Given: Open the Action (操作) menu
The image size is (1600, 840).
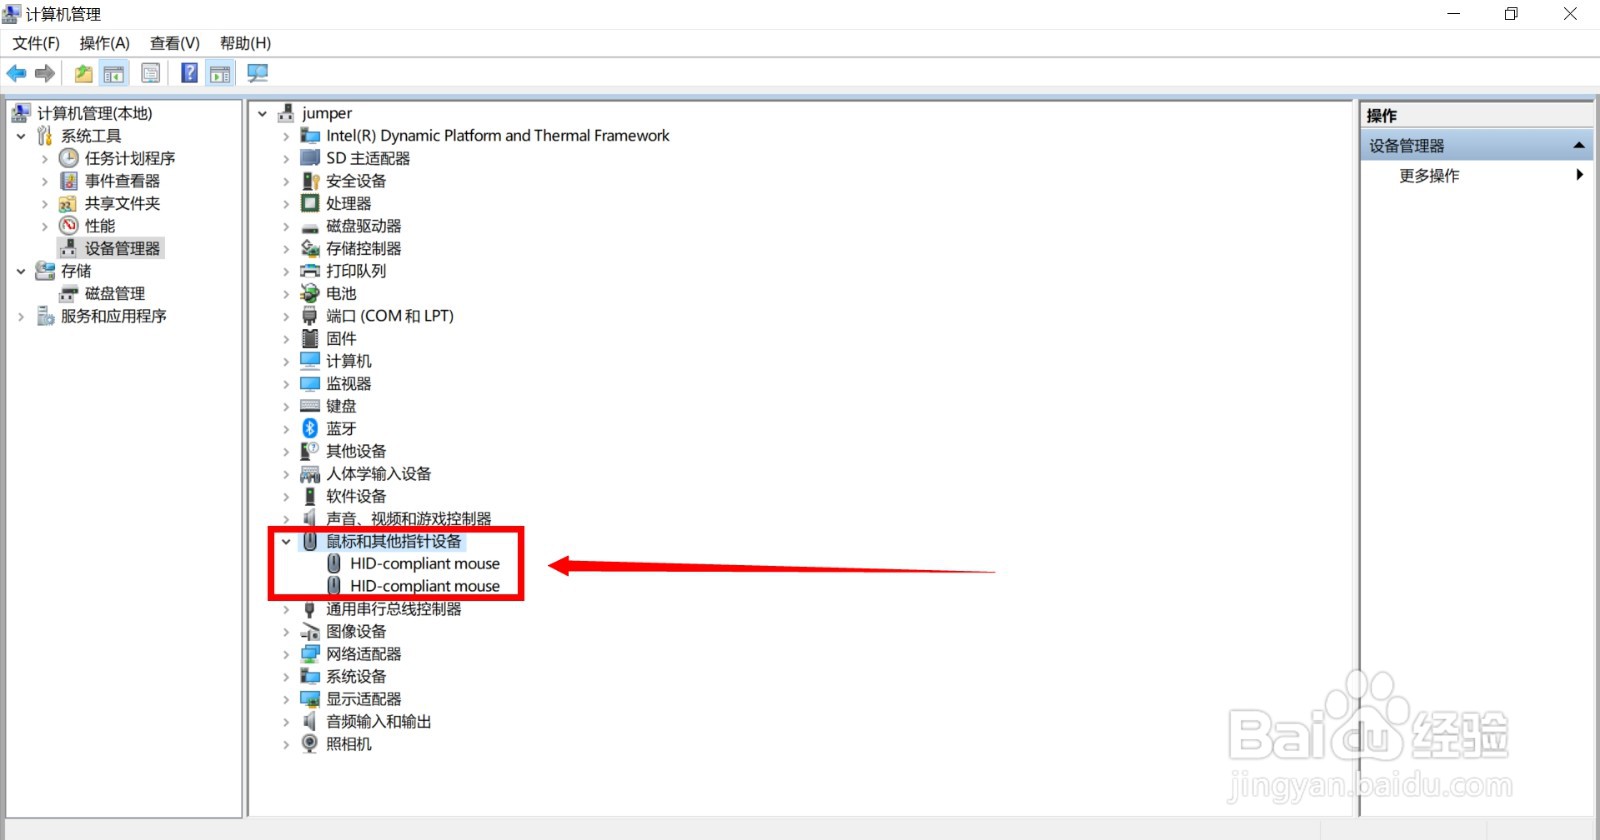Looking at the screenshot, I should click(x=105, y=43).
